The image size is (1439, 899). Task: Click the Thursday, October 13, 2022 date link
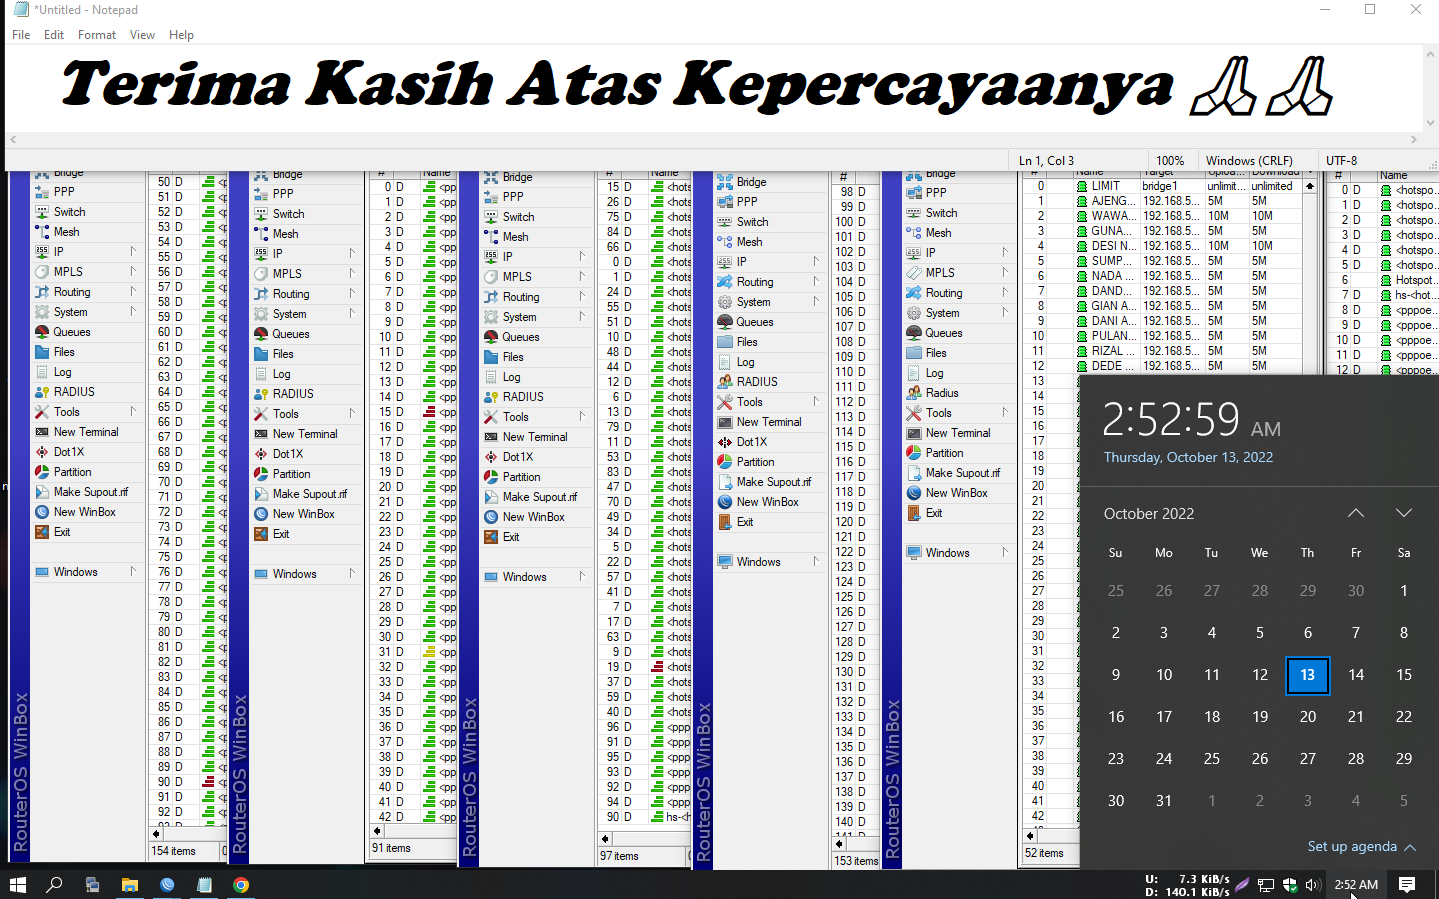[1188, 457]
